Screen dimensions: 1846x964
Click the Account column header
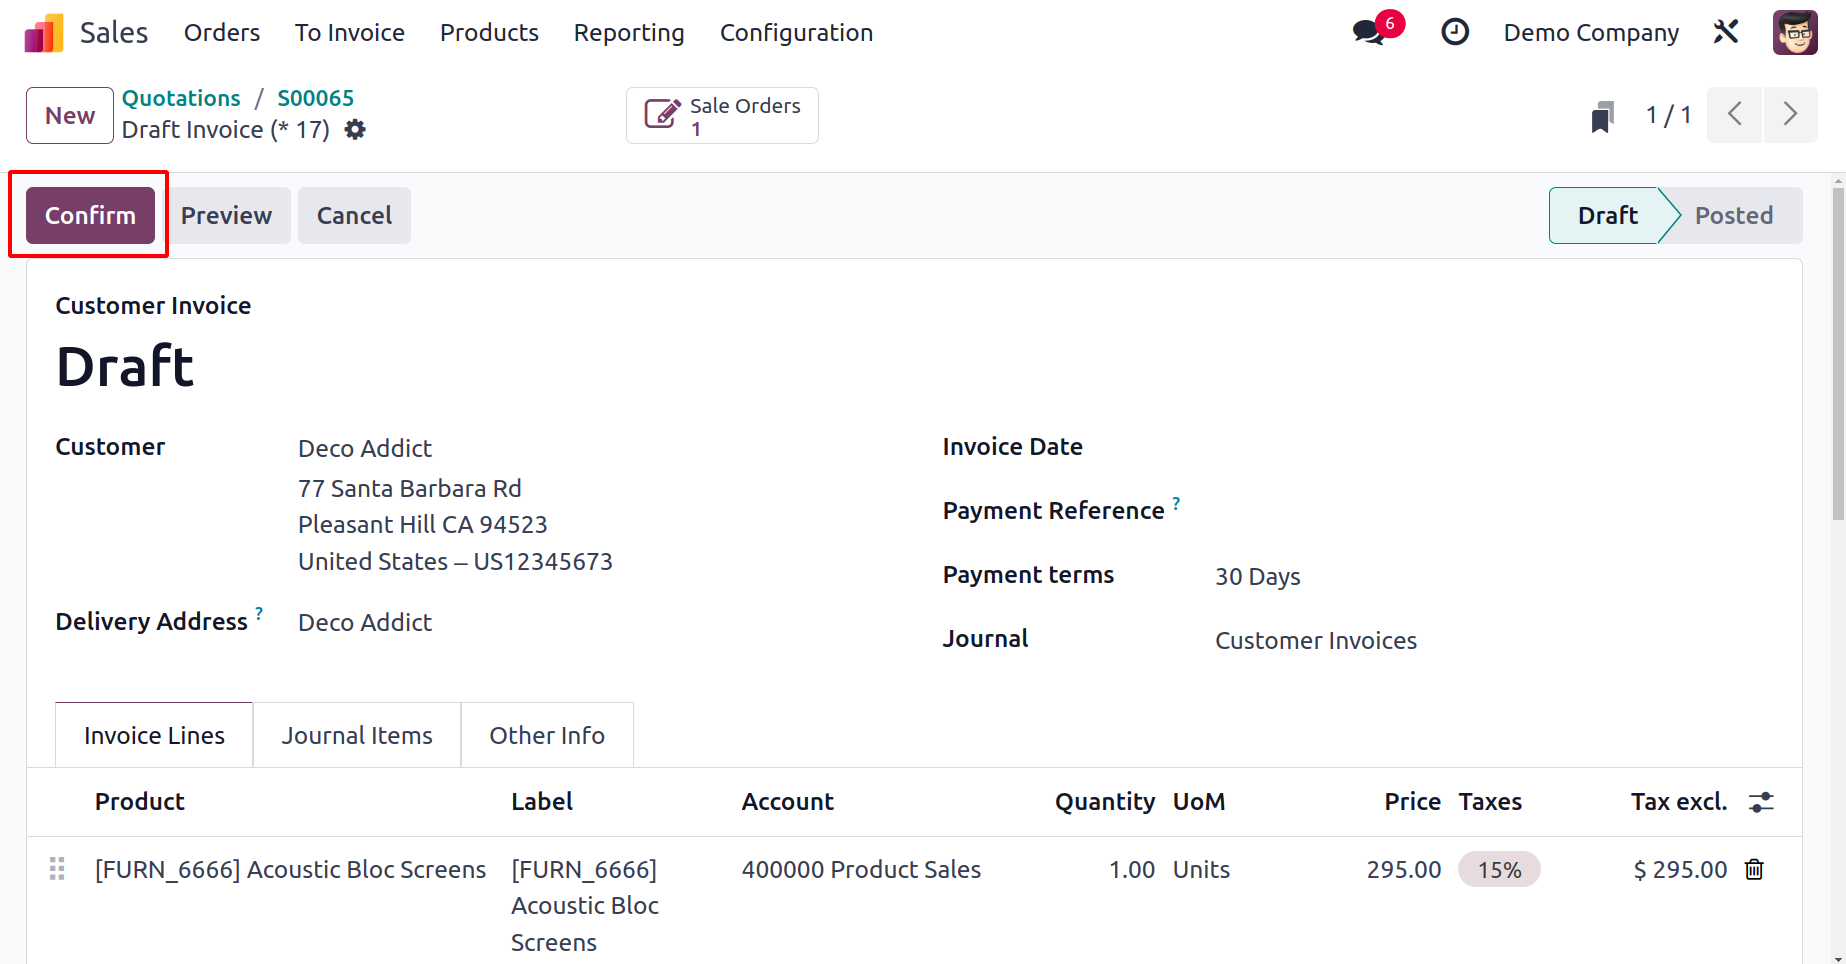787,802
